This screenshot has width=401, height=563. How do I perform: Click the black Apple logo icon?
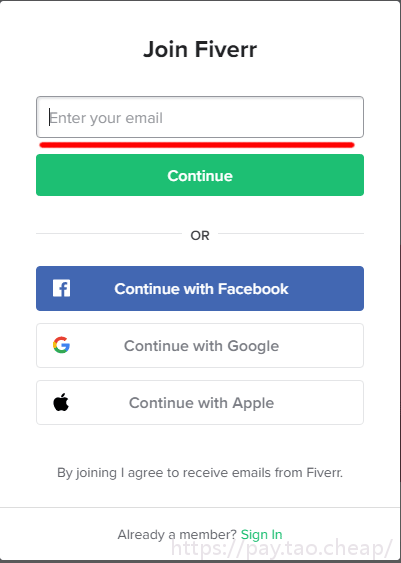61,402
